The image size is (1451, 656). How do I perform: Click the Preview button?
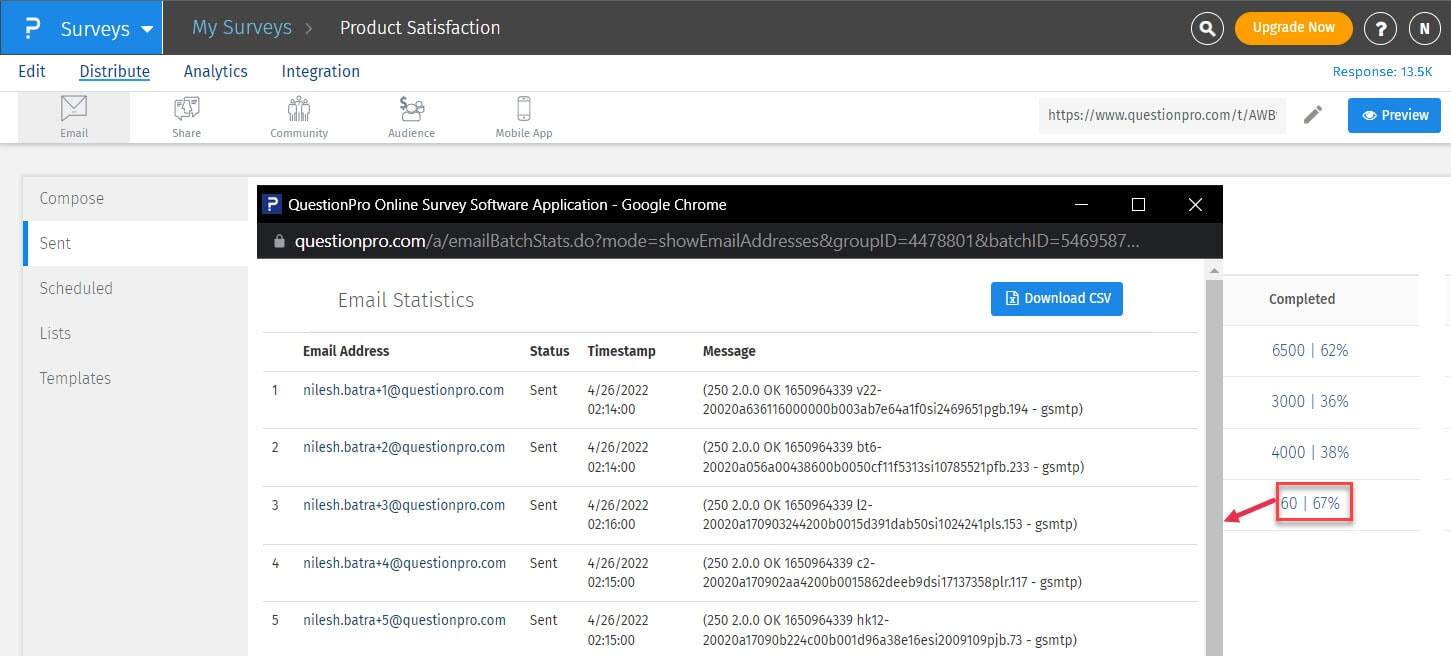click(x=1394, y=115)
